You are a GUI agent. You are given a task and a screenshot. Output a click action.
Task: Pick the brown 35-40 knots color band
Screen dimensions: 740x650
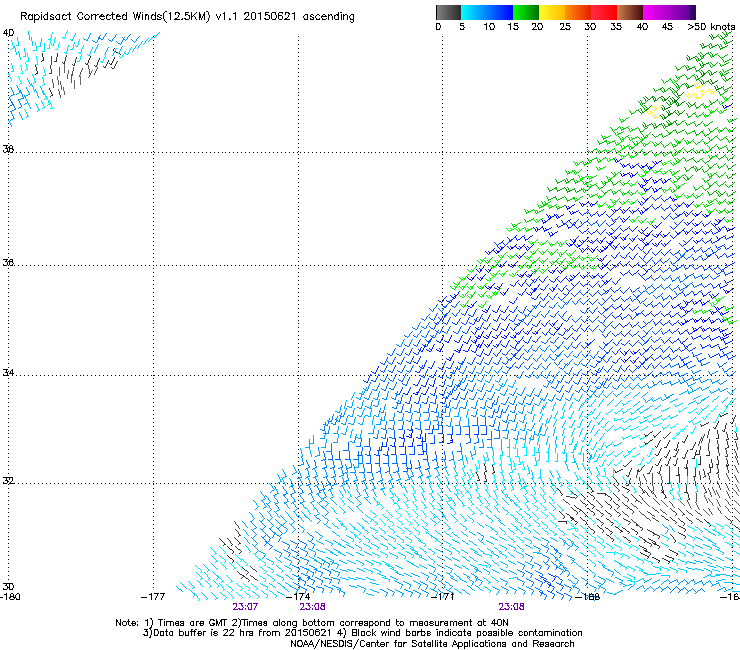[630, 12]
